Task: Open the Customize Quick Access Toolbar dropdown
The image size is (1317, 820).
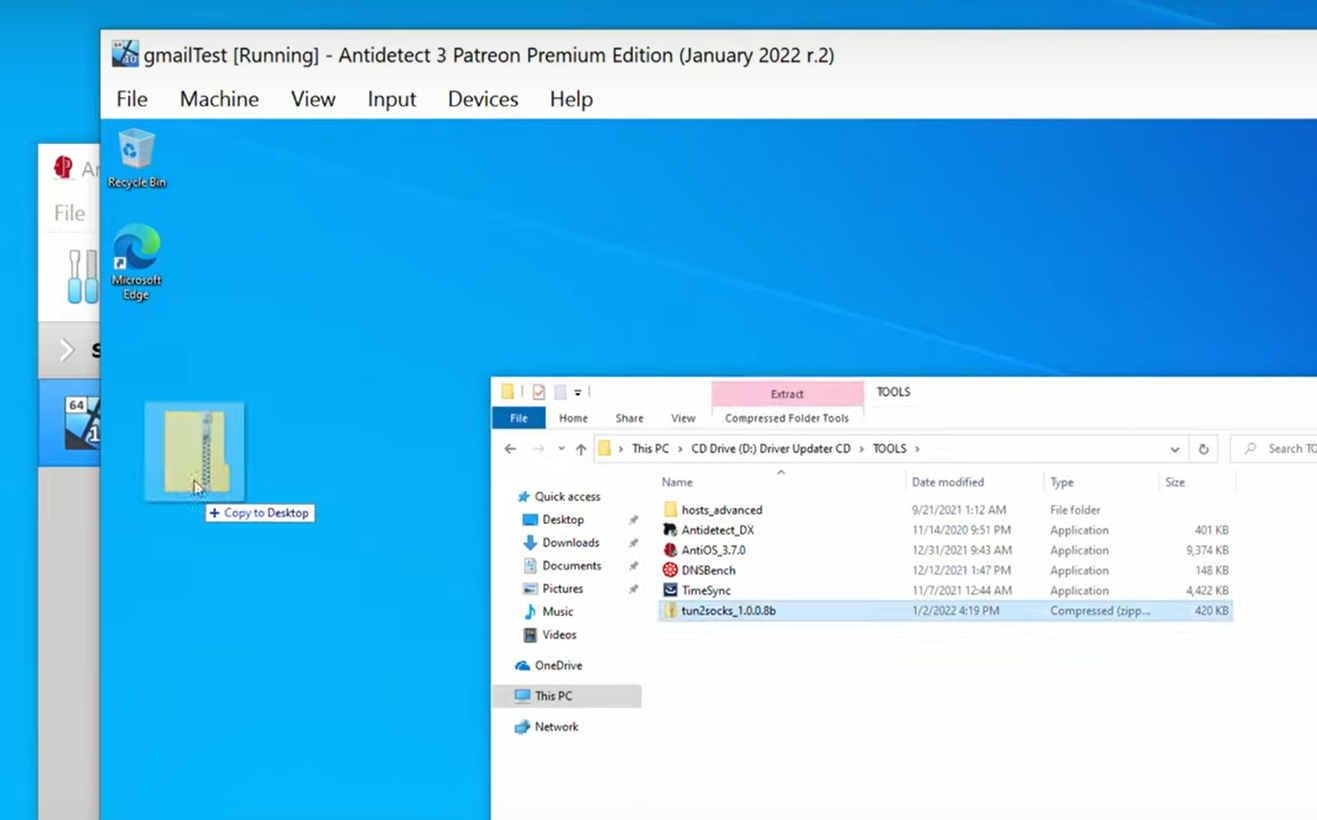Action: (577, 392)
